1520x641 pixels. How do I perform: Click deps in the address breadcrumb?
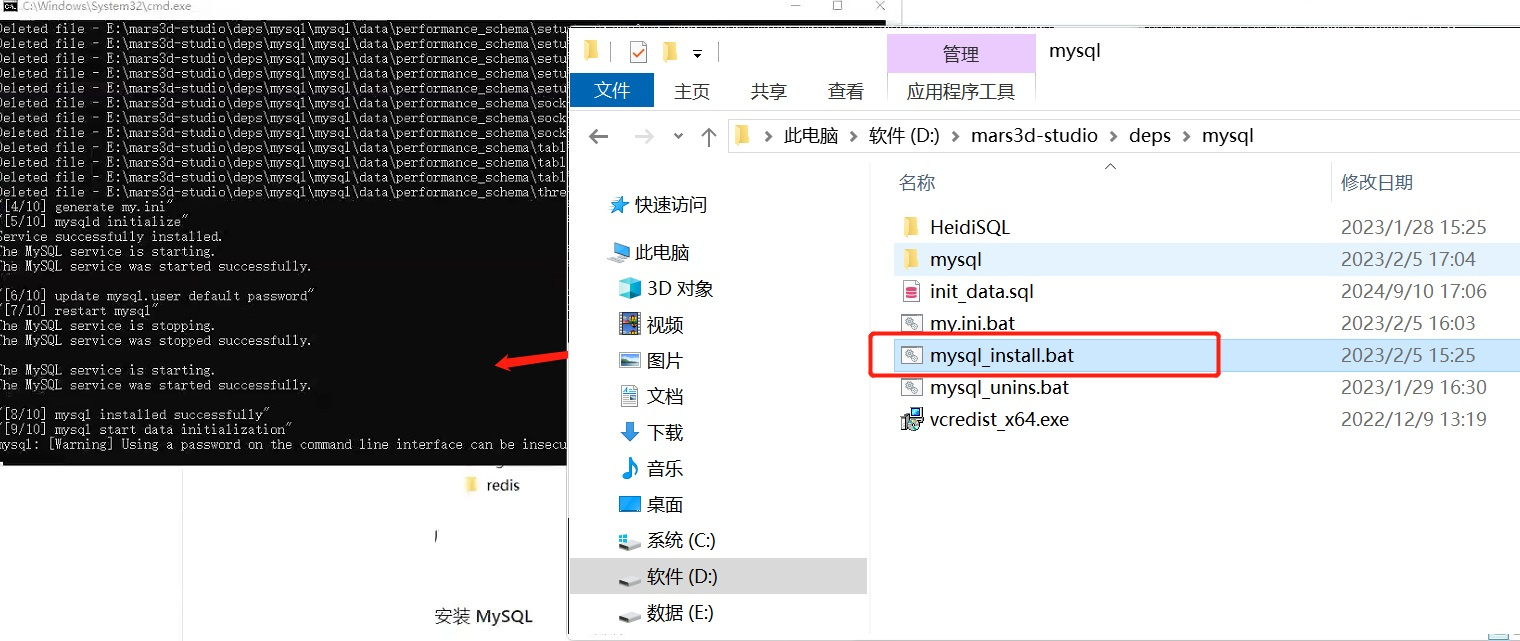coord(1150,136)
